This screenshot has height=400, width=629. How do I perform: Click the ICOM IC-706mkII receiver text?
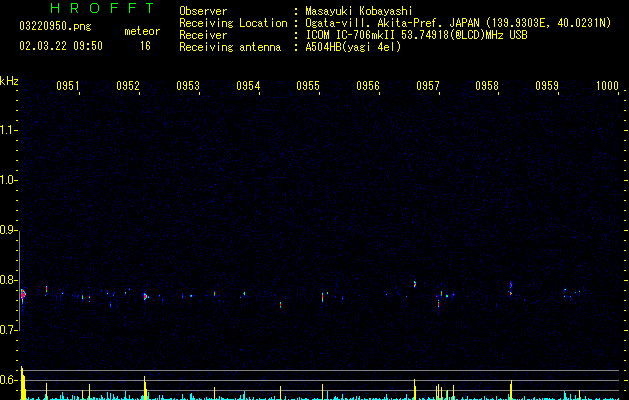[416, 35]
